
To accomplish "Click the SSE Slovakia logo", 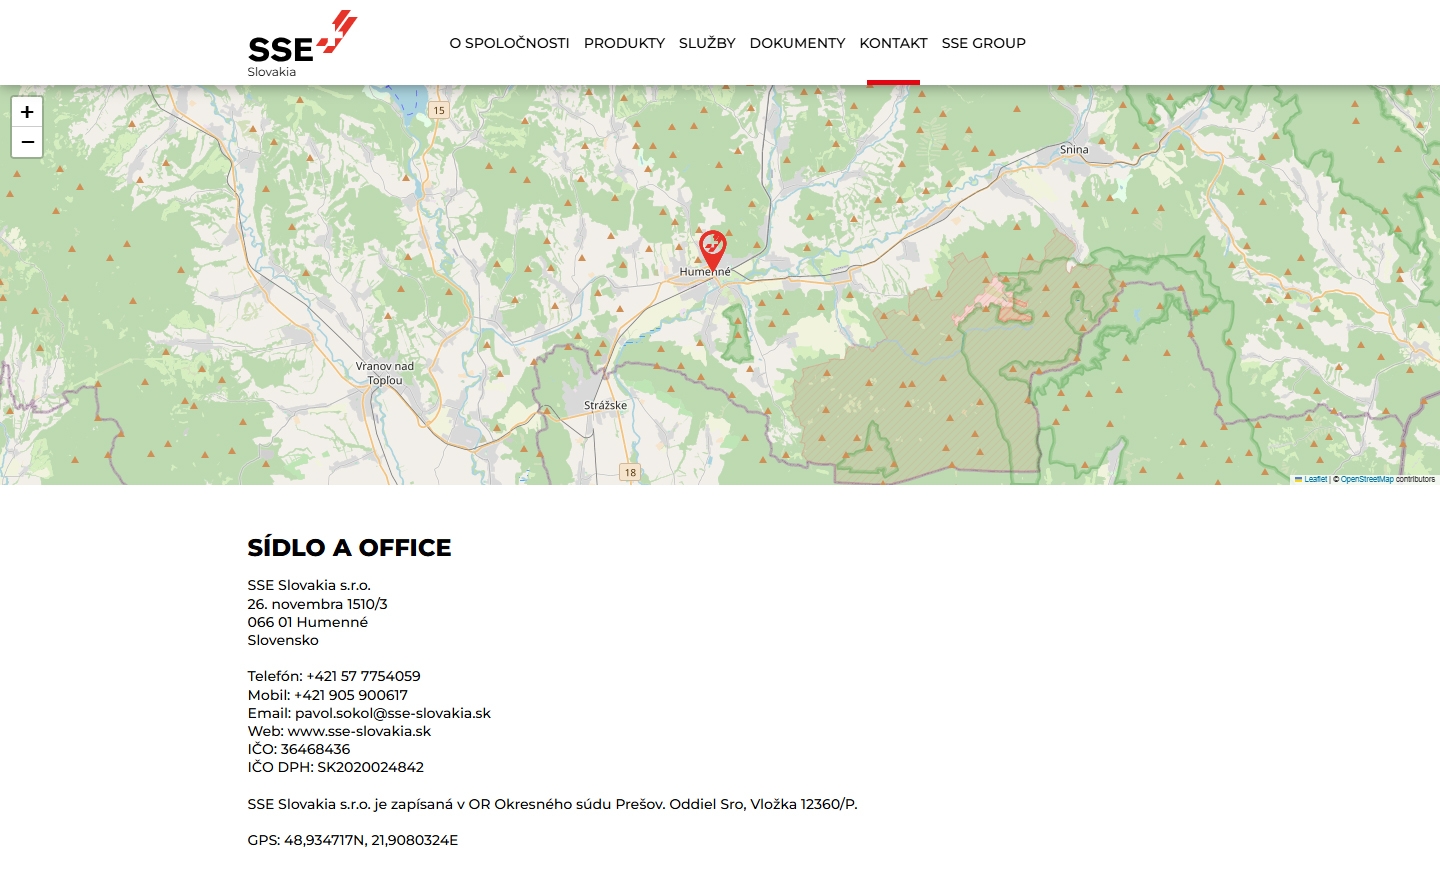I will tap(302, 44).
